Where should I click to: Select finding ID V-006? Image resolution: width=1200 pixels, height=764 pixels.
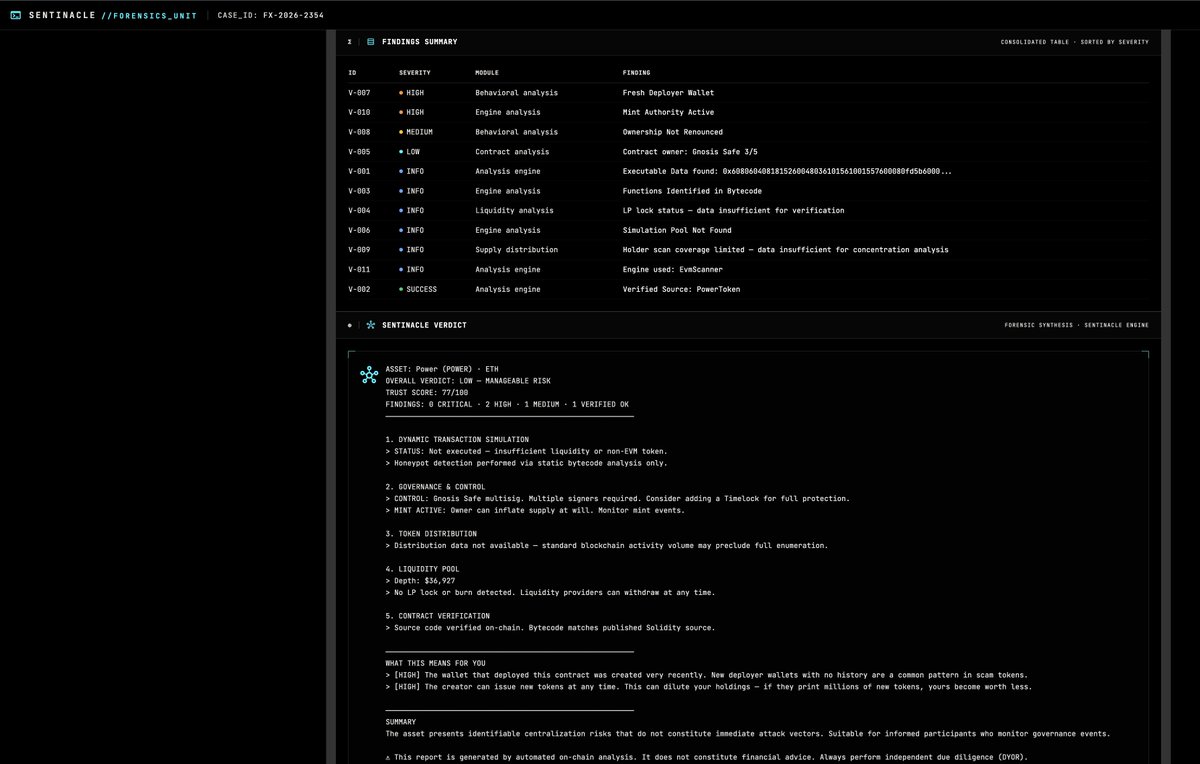pos(359,230)
